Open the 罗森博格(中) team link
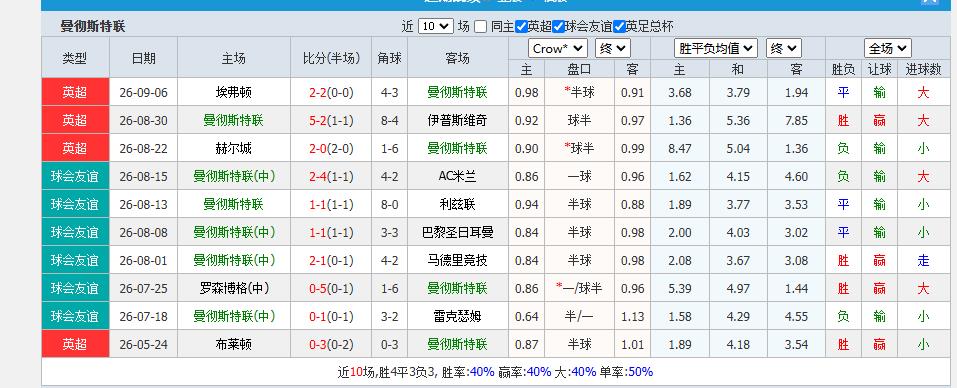This screenshot has height=388, width=957. click(234, 289)
